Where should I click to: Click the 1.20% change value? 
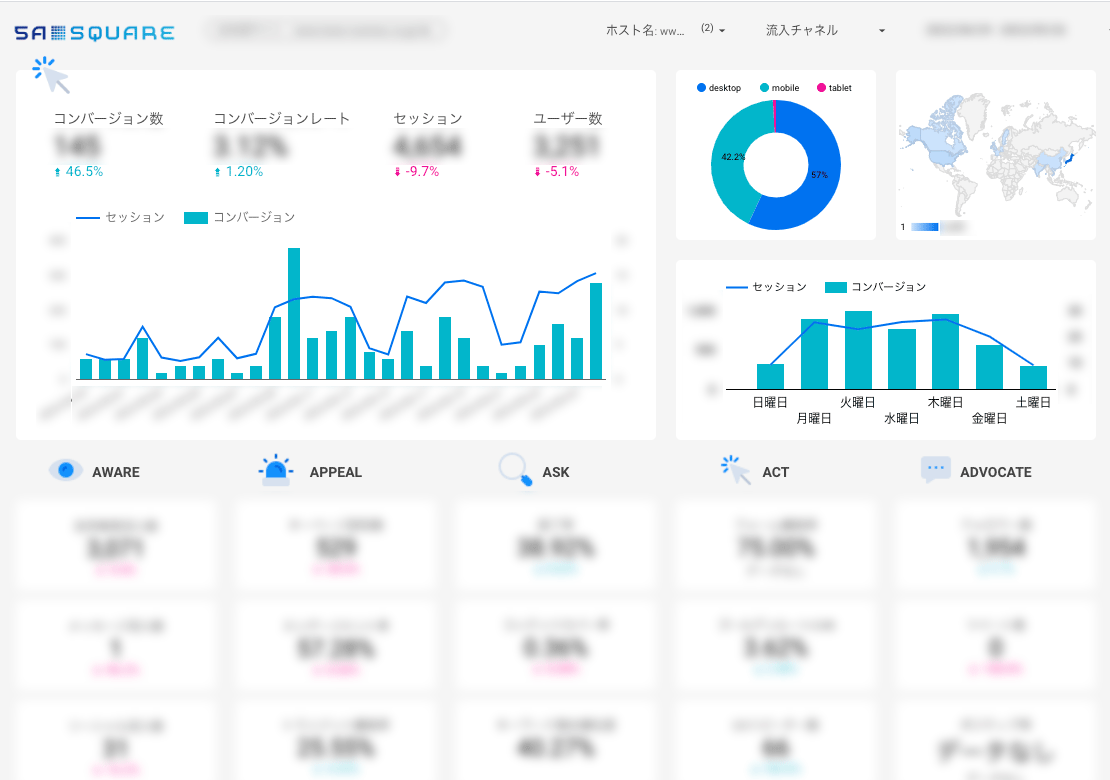tap(244, 171)
